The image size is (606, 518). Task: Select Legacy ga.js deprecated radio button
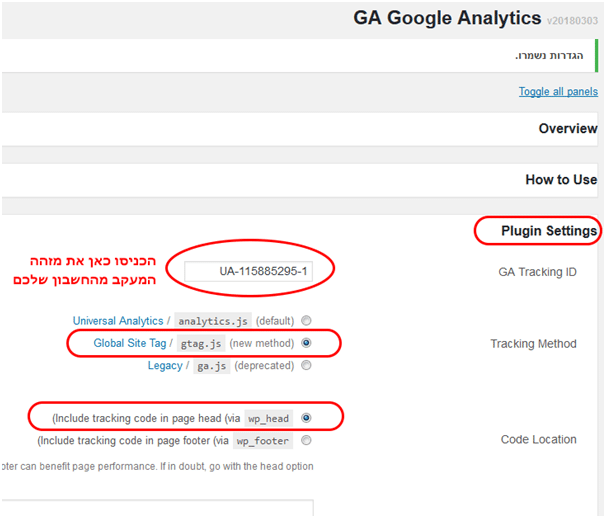point(306,365)
